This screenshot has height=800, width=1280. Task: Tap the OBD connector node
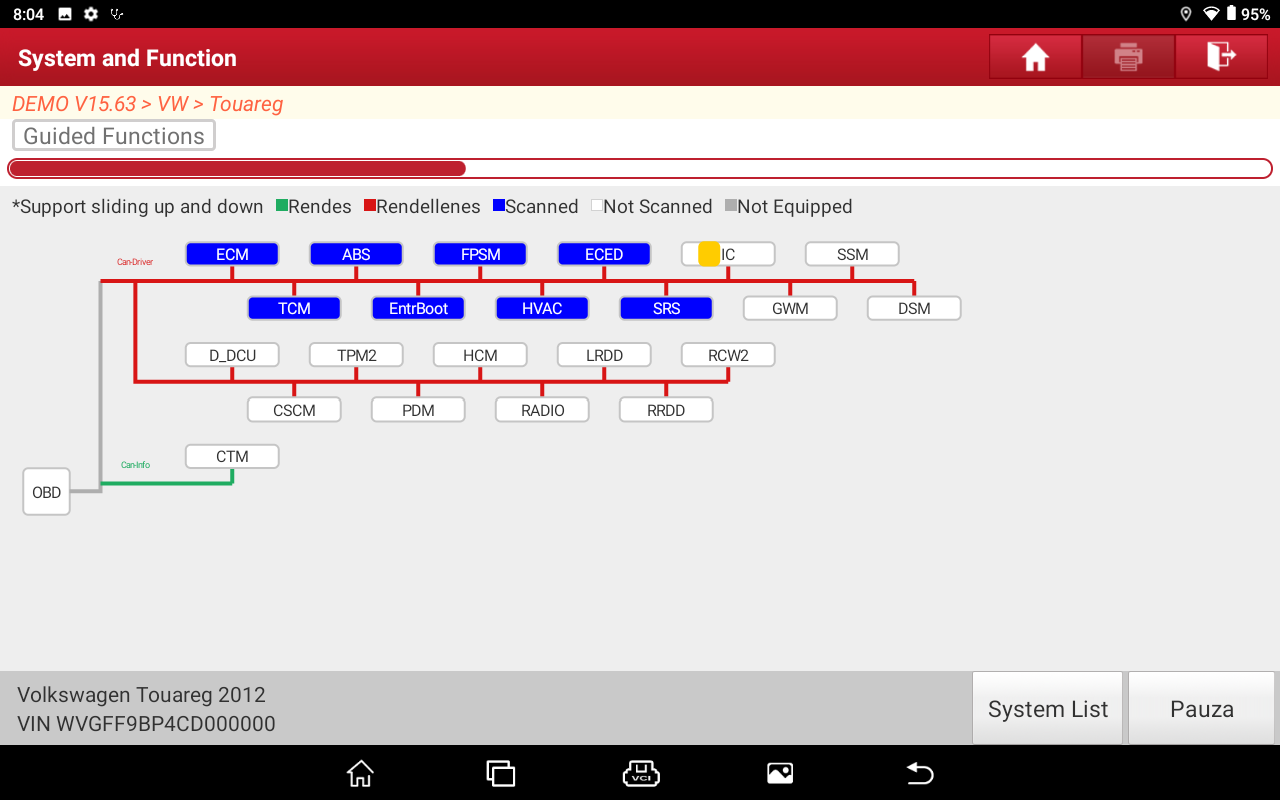coord(46,492)
